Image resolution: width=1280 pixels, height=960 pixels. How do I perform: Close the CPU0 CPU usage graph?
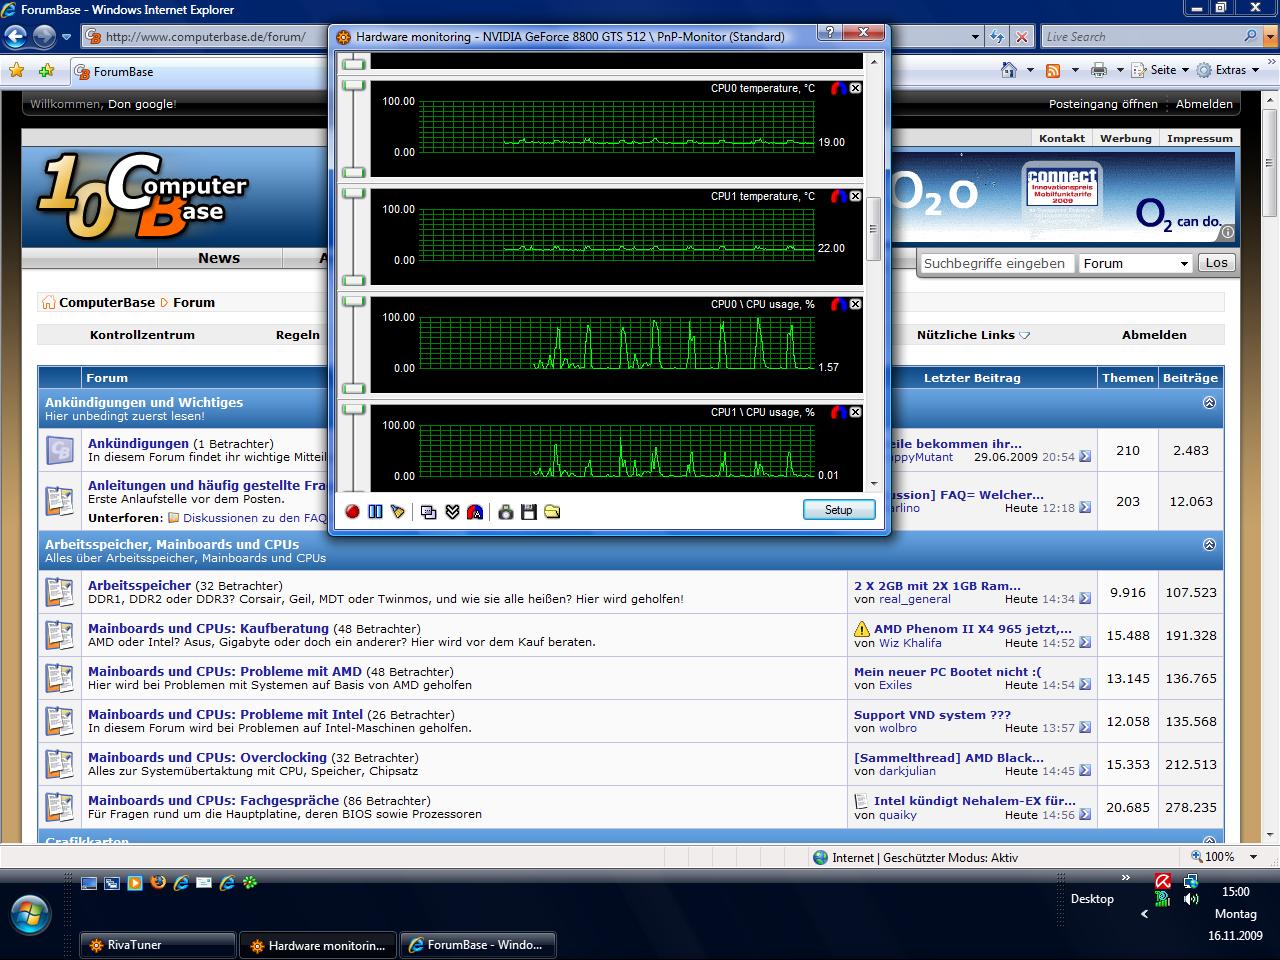(855, 304)
